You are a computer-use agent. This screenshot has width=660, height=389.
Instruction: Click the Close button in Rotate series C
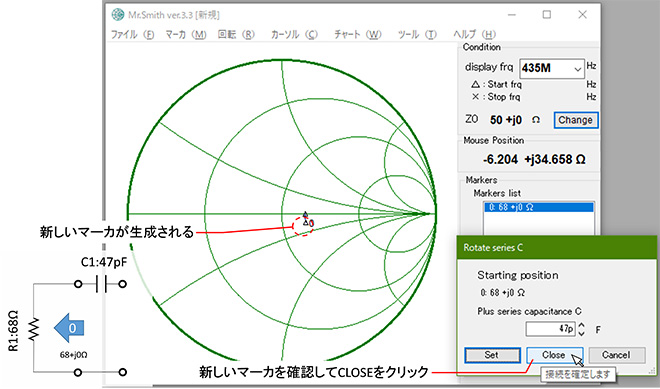pos(555,355)
